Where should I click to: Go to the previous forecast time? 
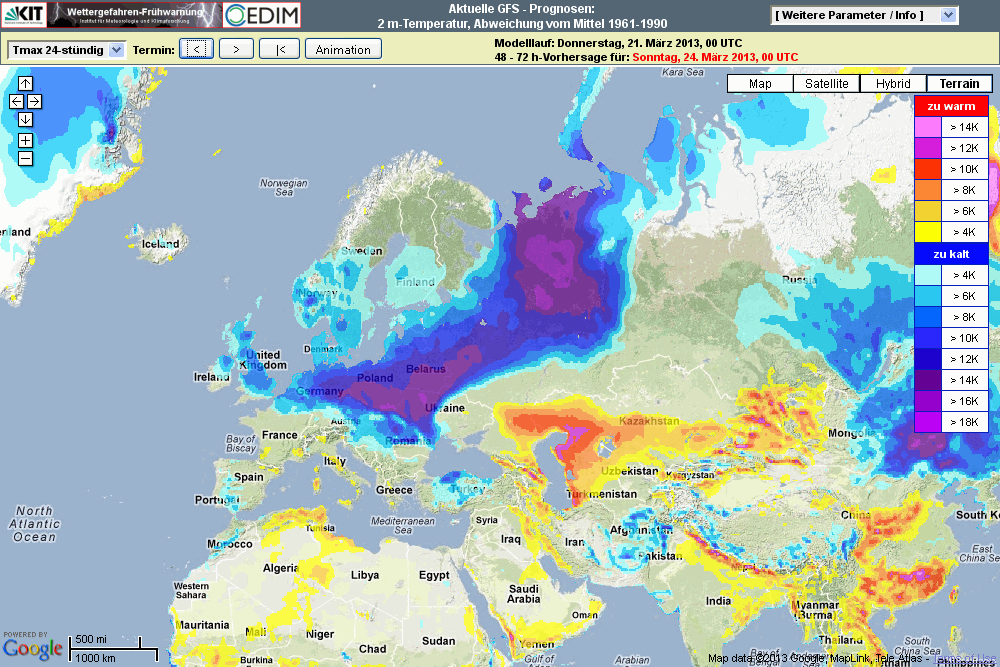[x=197, y=49]
